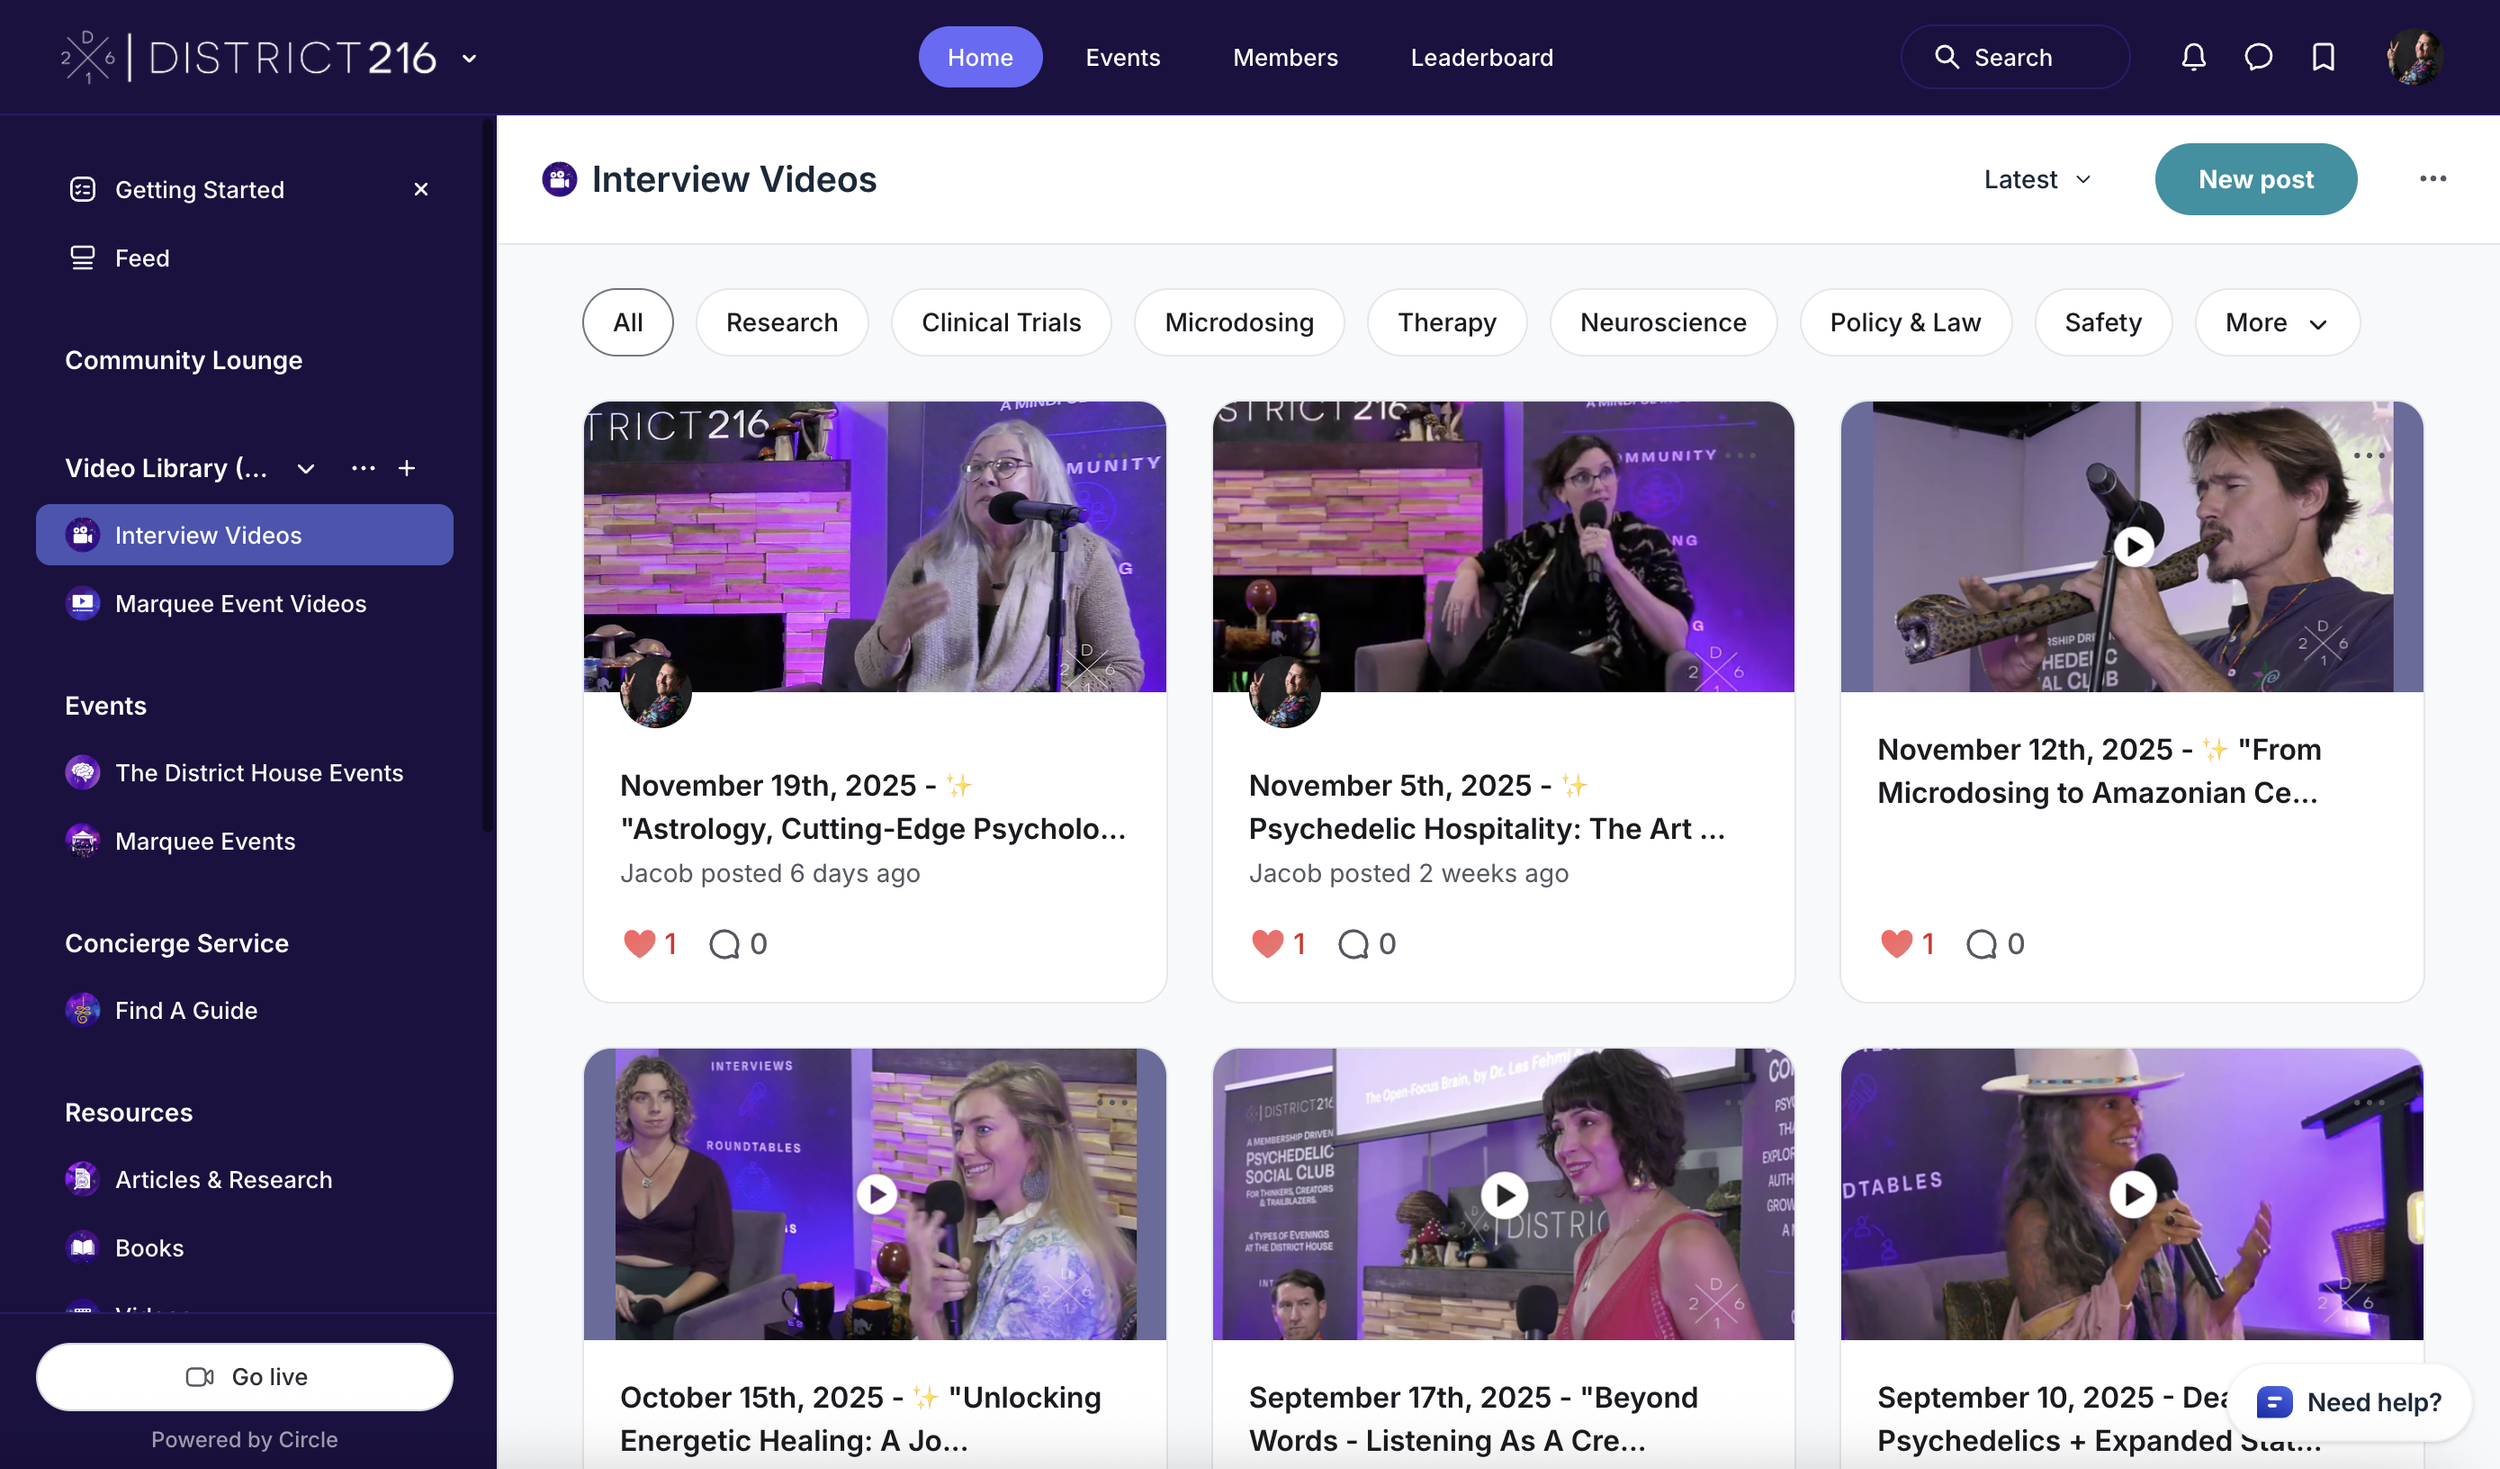
Task: Select the All filter chip
Action: coord(627,322)
